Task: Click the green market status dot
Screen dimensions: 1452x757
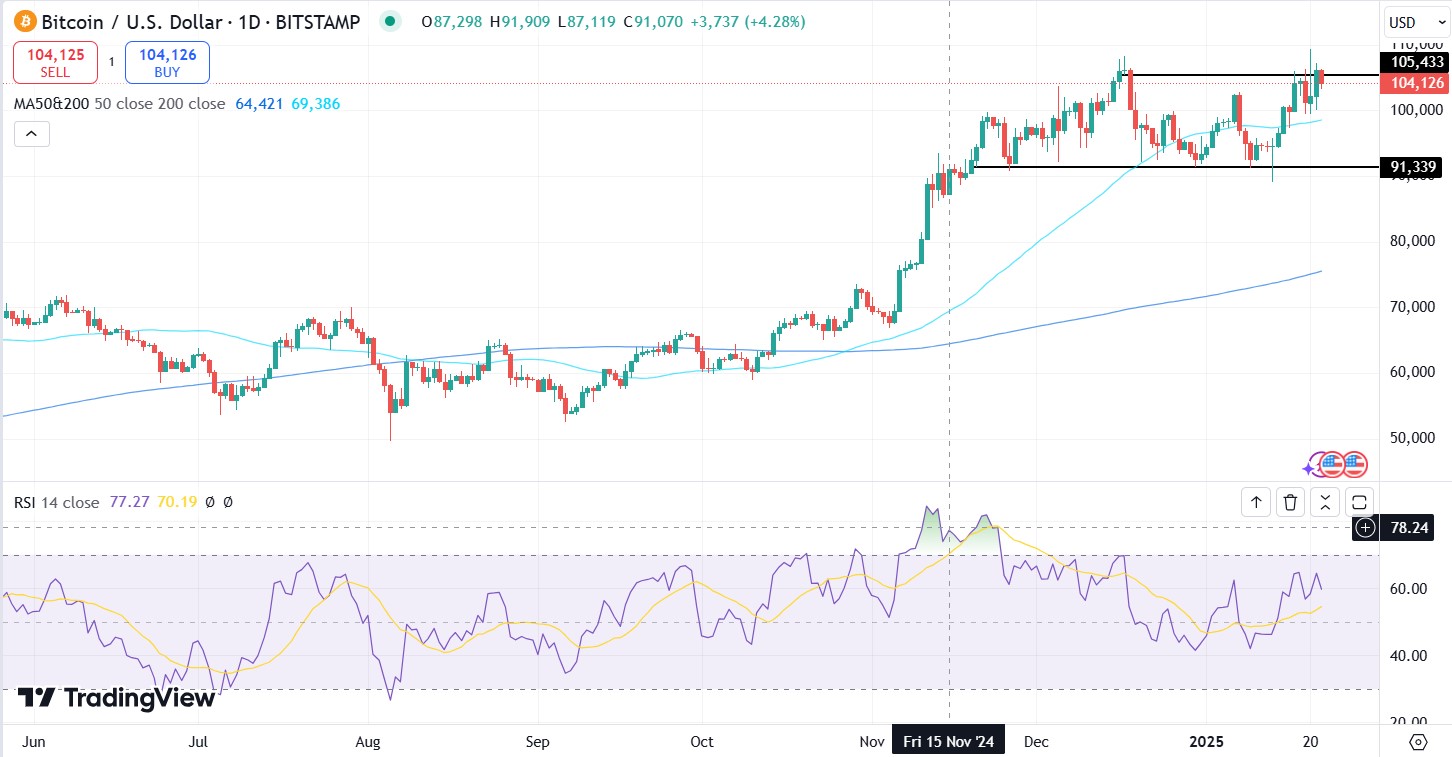Action: (x=392, y=21)
